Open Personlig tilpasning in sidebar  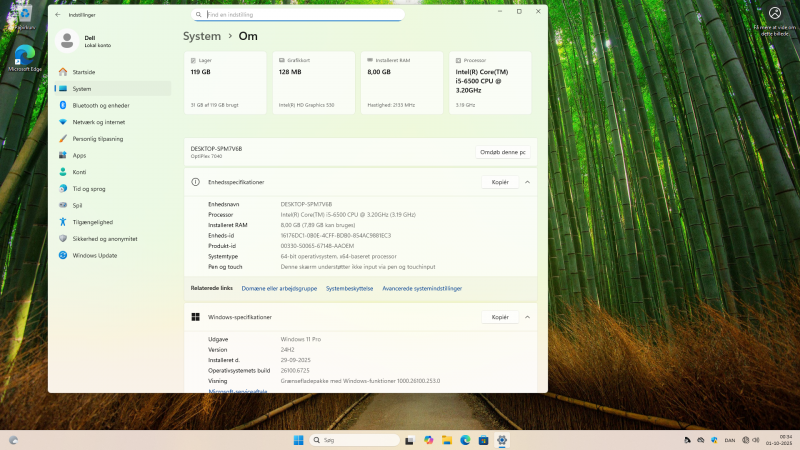pos(97,138)
